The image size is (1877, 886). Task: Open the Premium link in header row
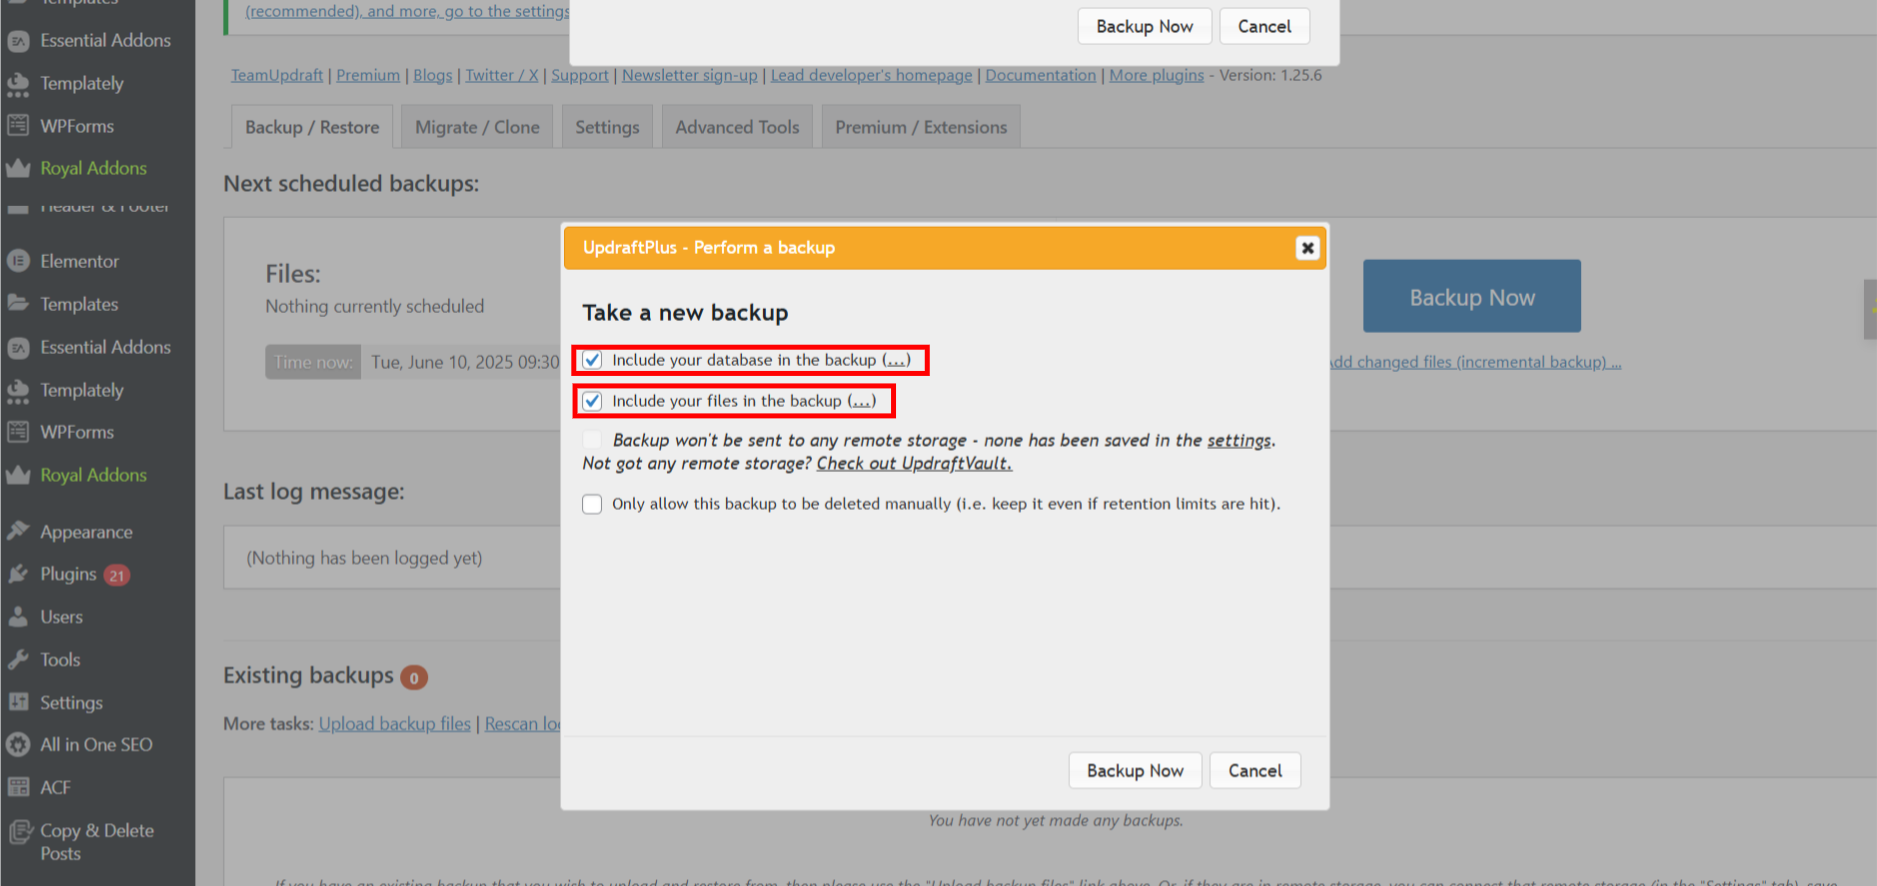click(x=368, y=75)
